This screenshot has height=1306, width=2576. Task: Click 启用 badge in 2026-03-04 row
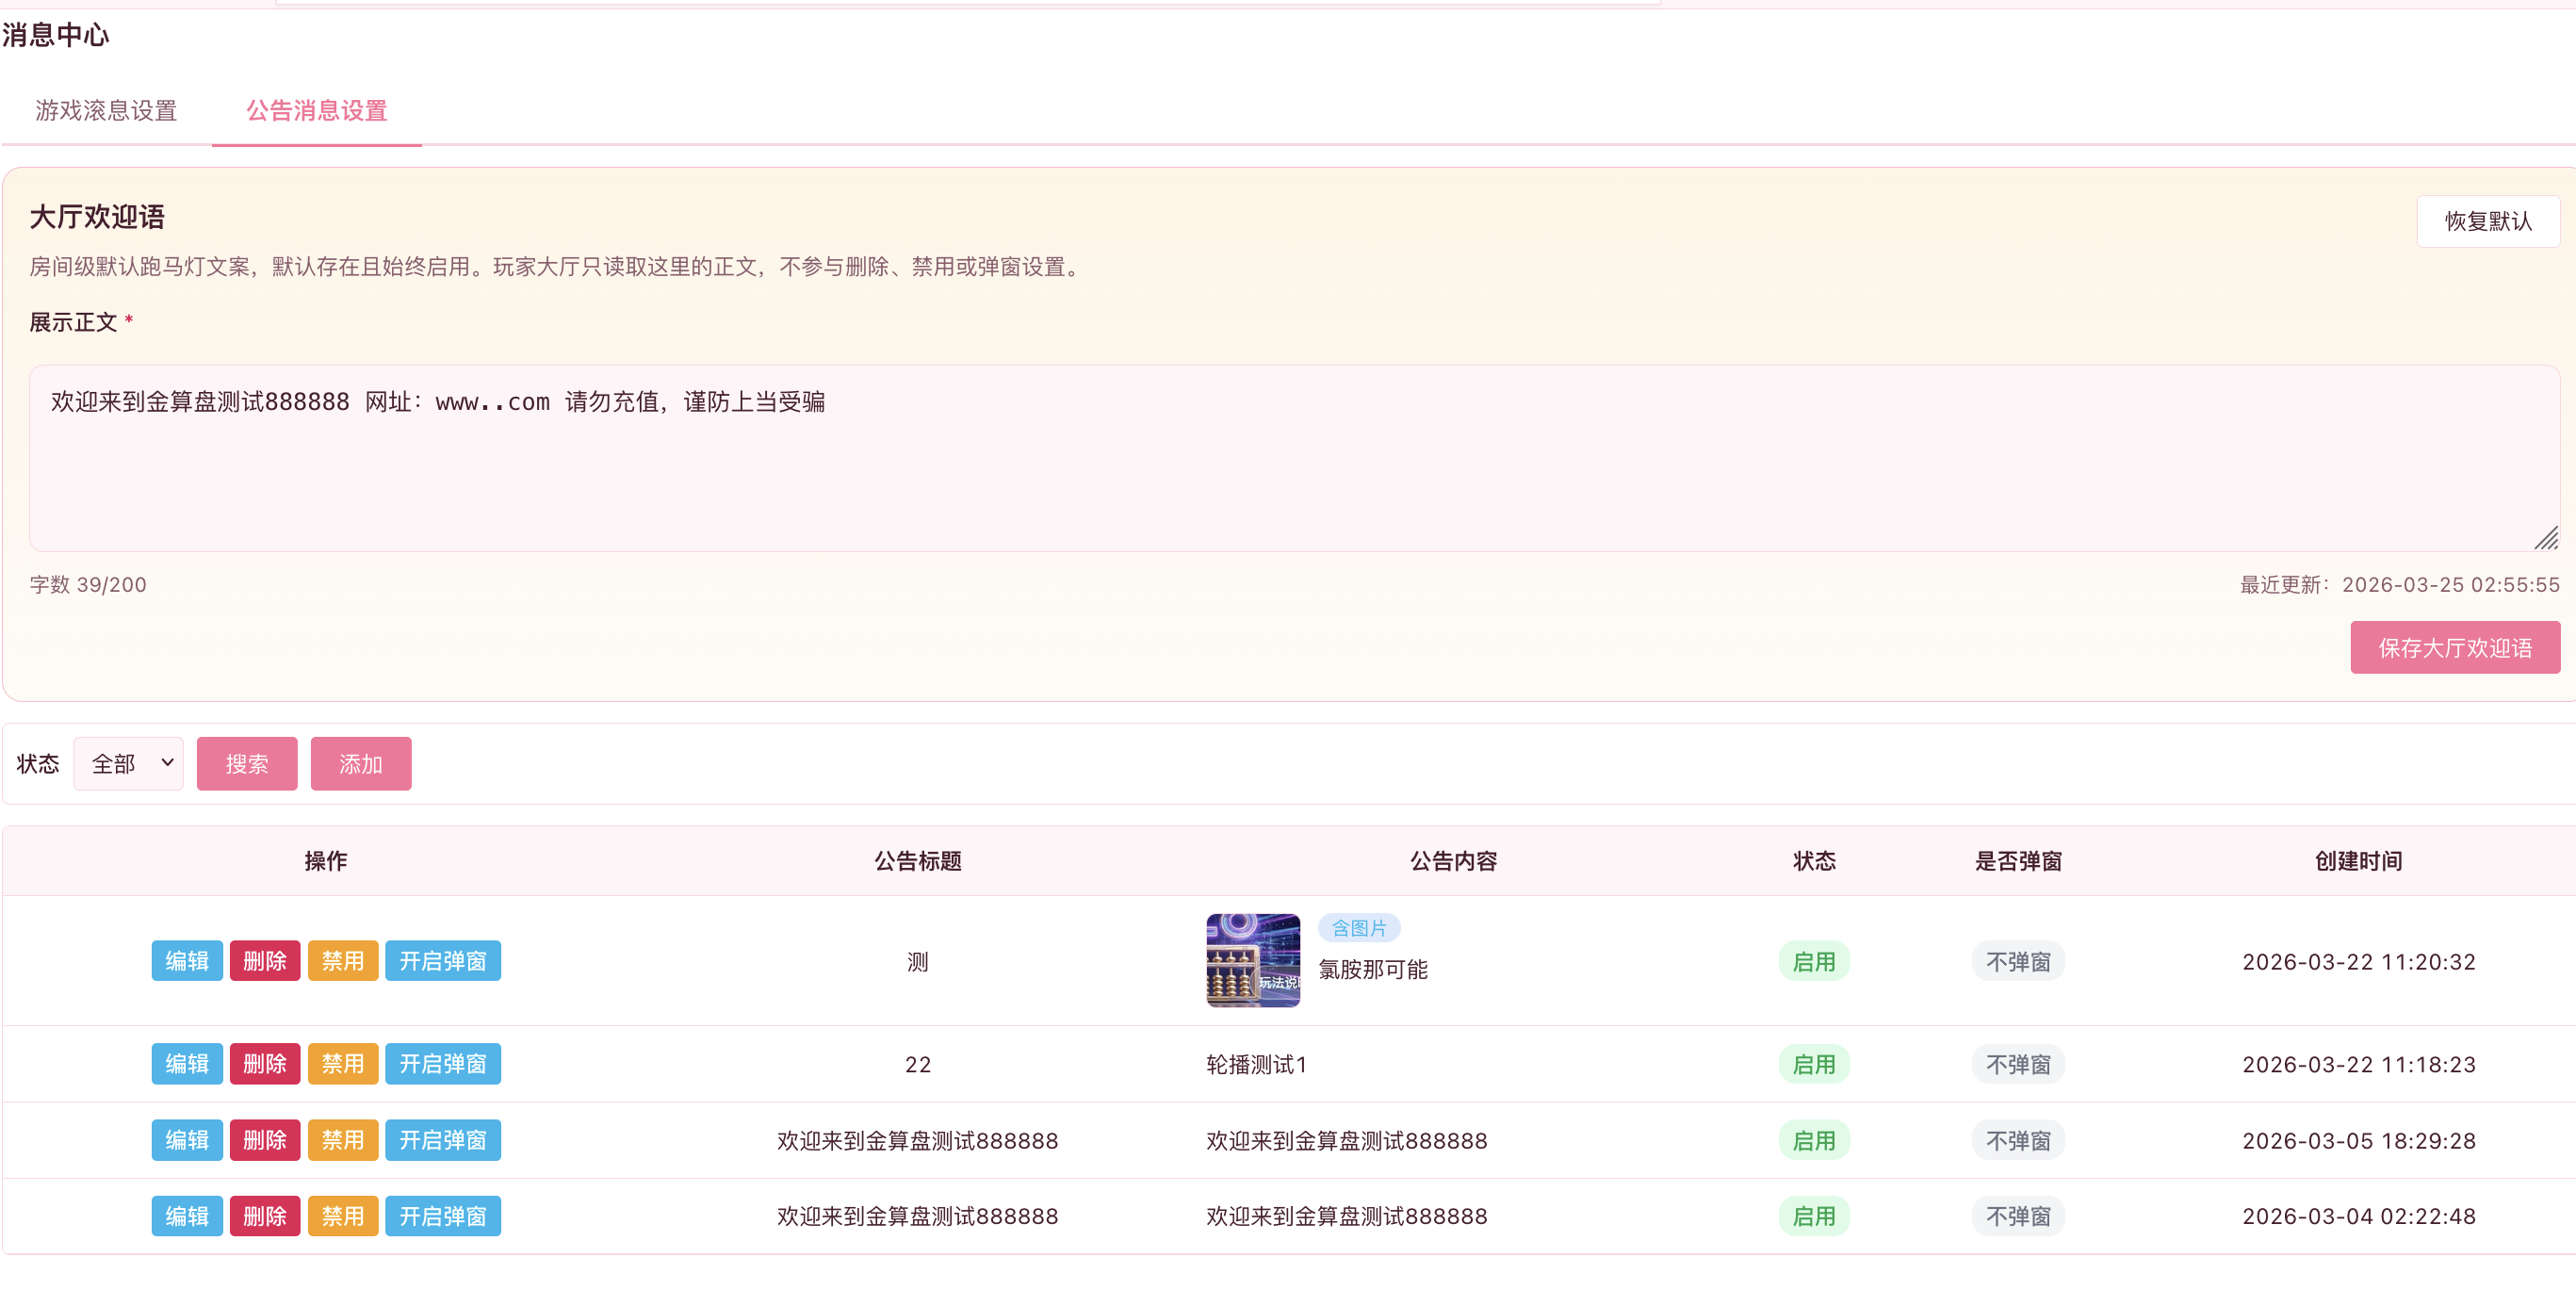click(x=1814, y=1216)
